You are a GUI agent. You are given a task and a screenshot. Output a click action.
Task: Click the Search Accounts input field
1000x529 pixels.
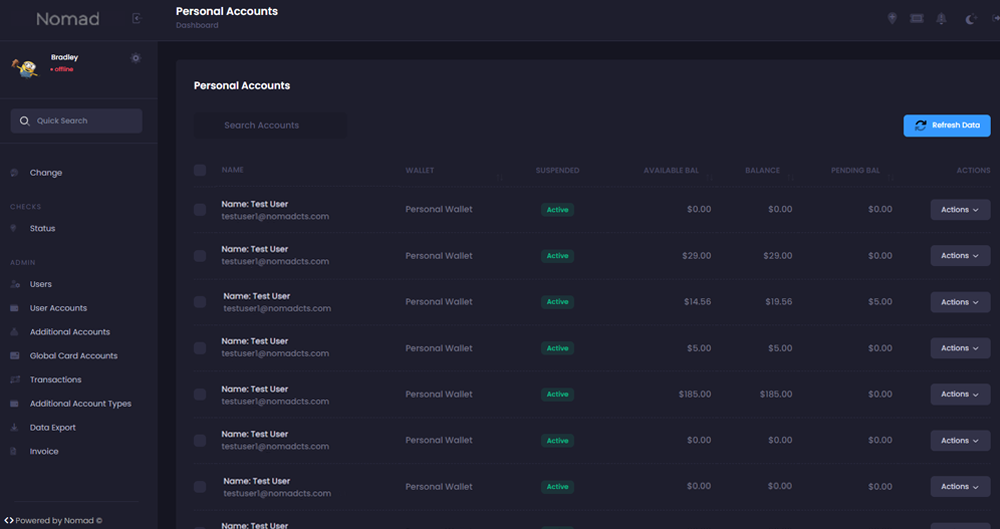point(270,125)
